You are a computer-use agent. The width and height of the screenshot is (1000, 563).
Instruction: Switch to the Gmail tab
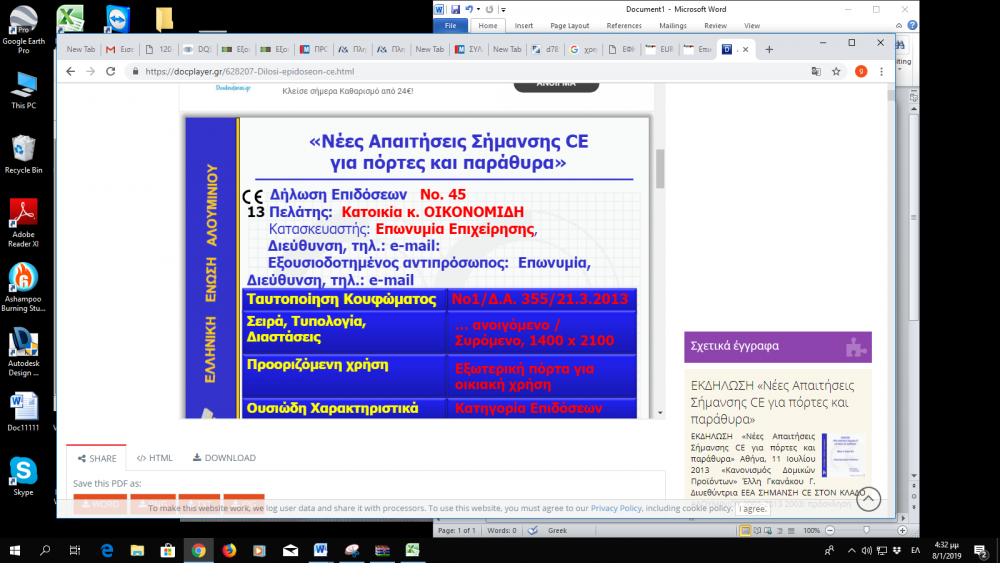[119, 49]
